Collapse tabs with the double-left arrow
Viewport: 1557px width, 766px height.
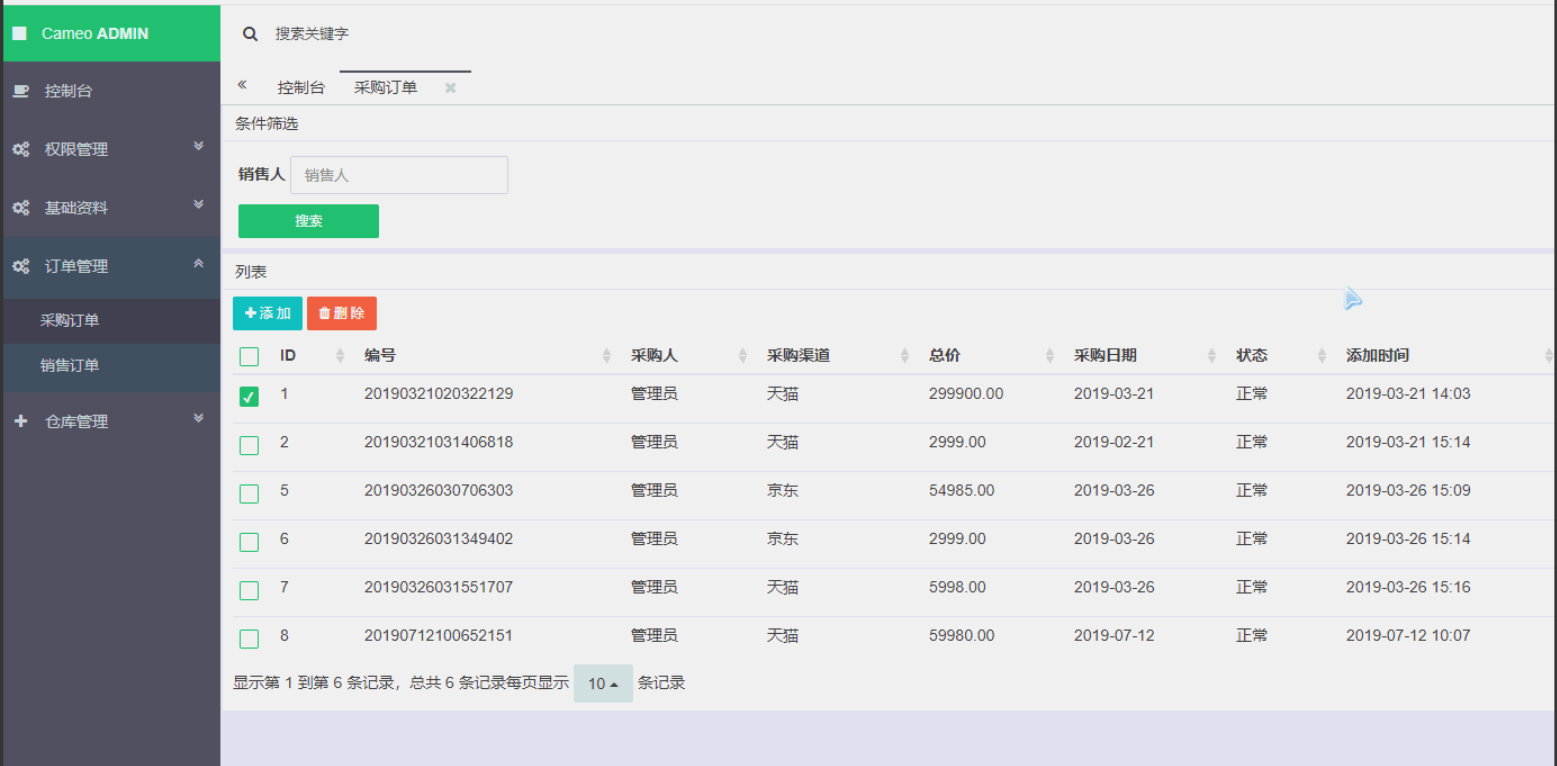coord(242,85)
